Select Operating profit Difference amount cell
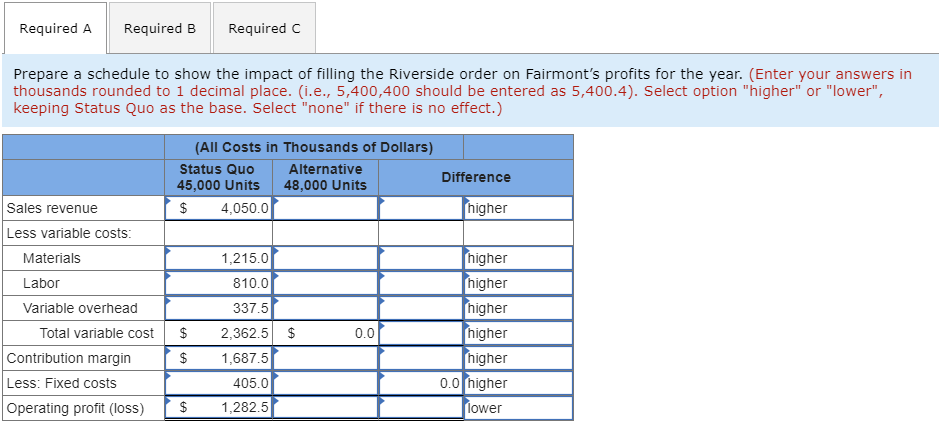The height and width of the screenshot is (422, 948). coord(421,408)
